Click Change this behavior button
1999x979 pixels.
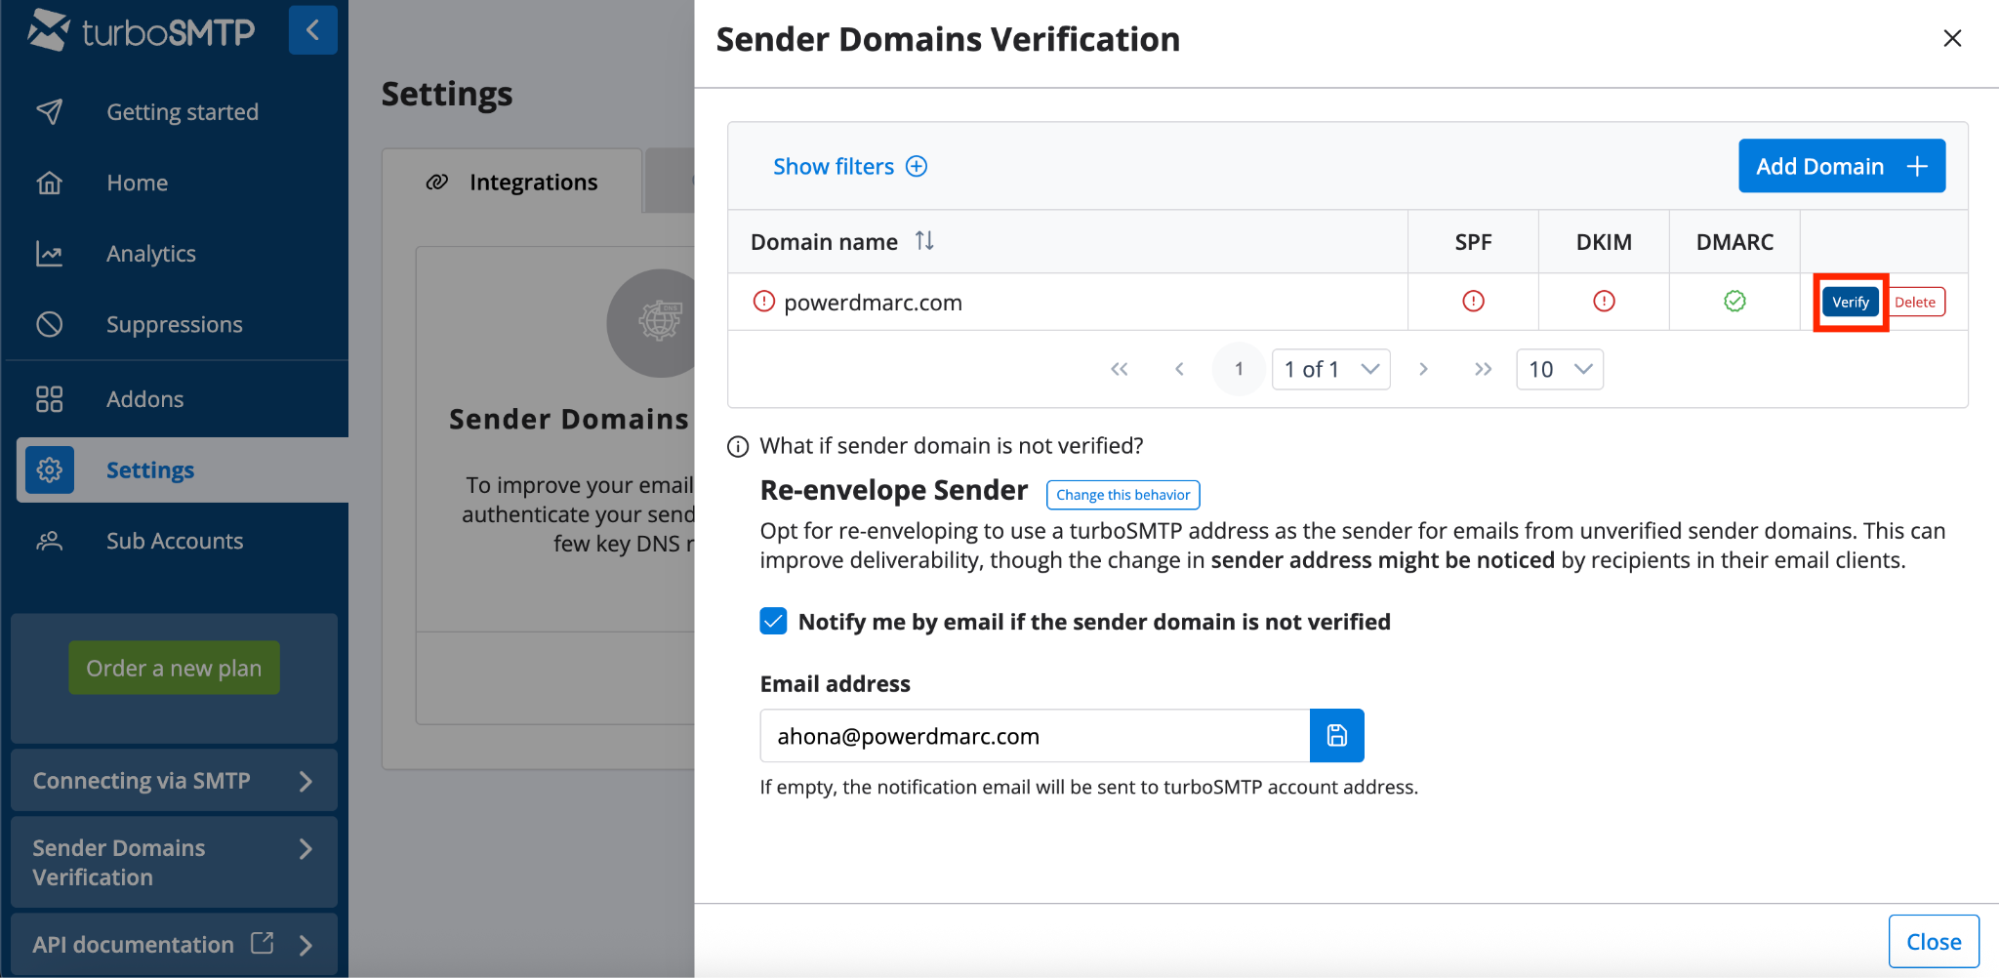tap(1122, 494)
